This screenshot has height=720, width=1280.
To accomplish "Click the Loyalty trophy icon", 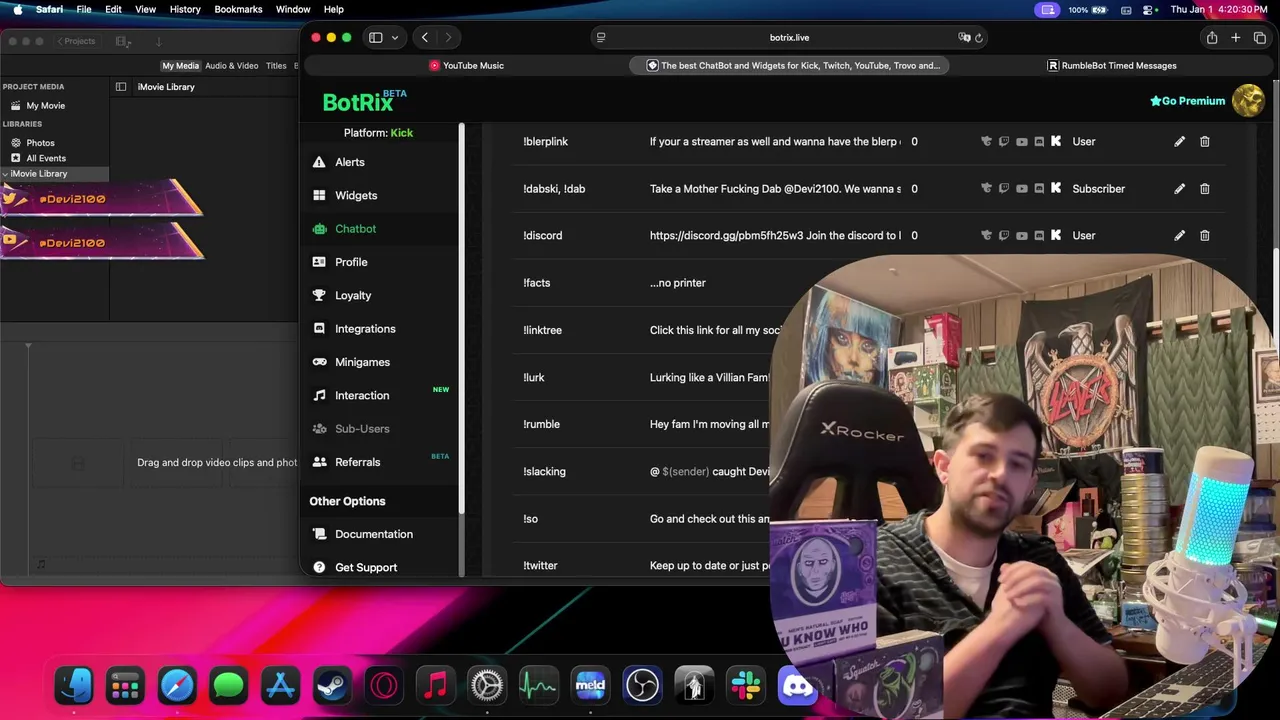I will (x=319, y=295).
